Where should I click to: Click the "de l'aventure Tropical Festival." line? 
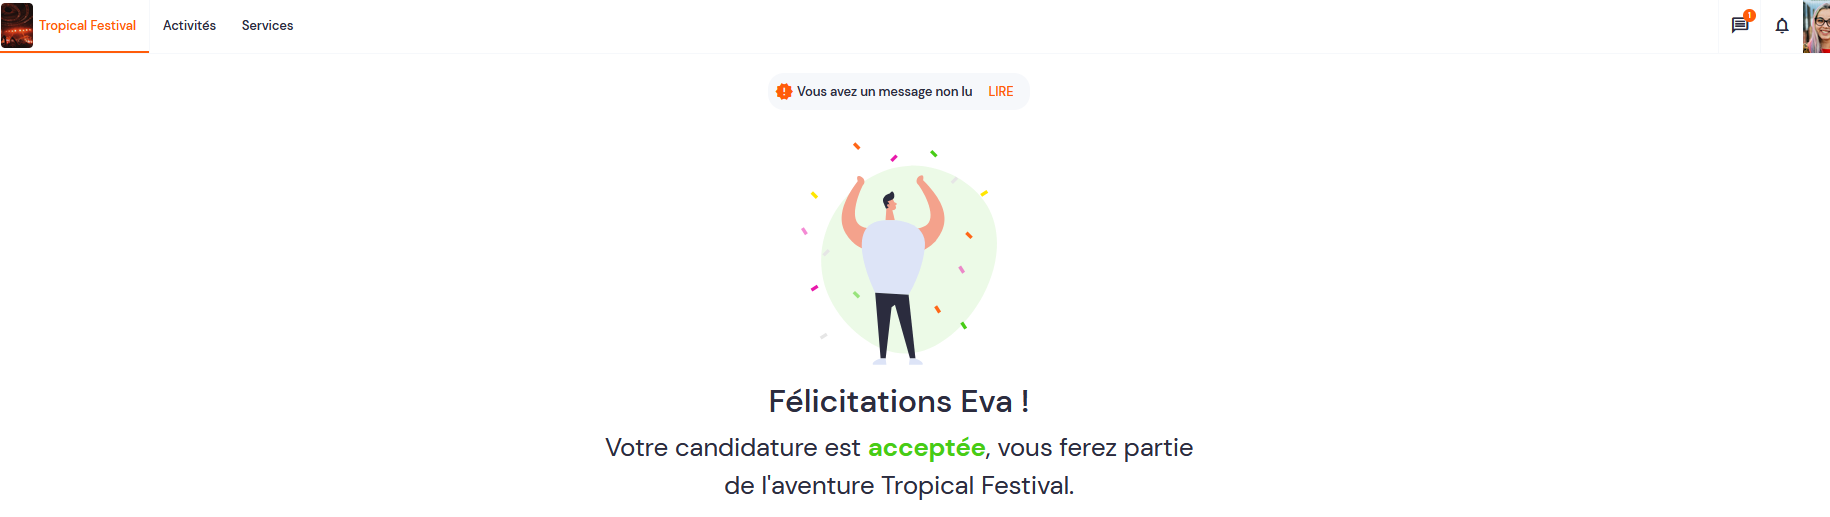(x=899, y=485)
